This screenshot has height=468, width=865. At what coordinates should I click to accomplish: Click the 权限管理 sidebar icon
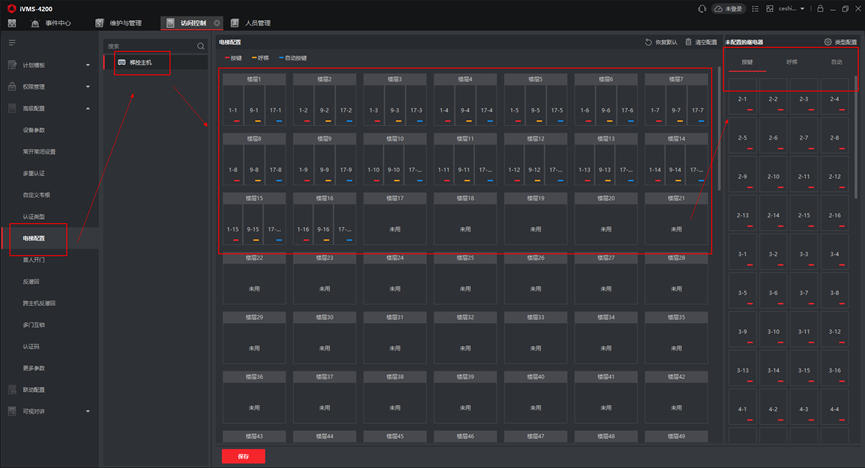[12, 87]
